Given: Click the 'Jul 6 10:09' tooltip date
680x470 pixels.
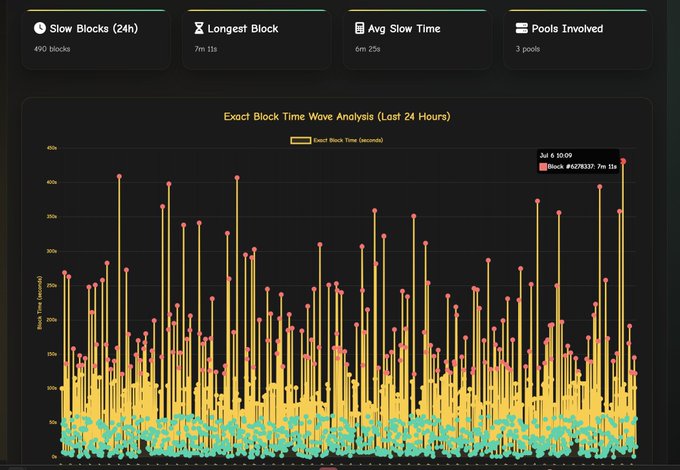Looking at the screenshot, I should (x=556, y=155).
